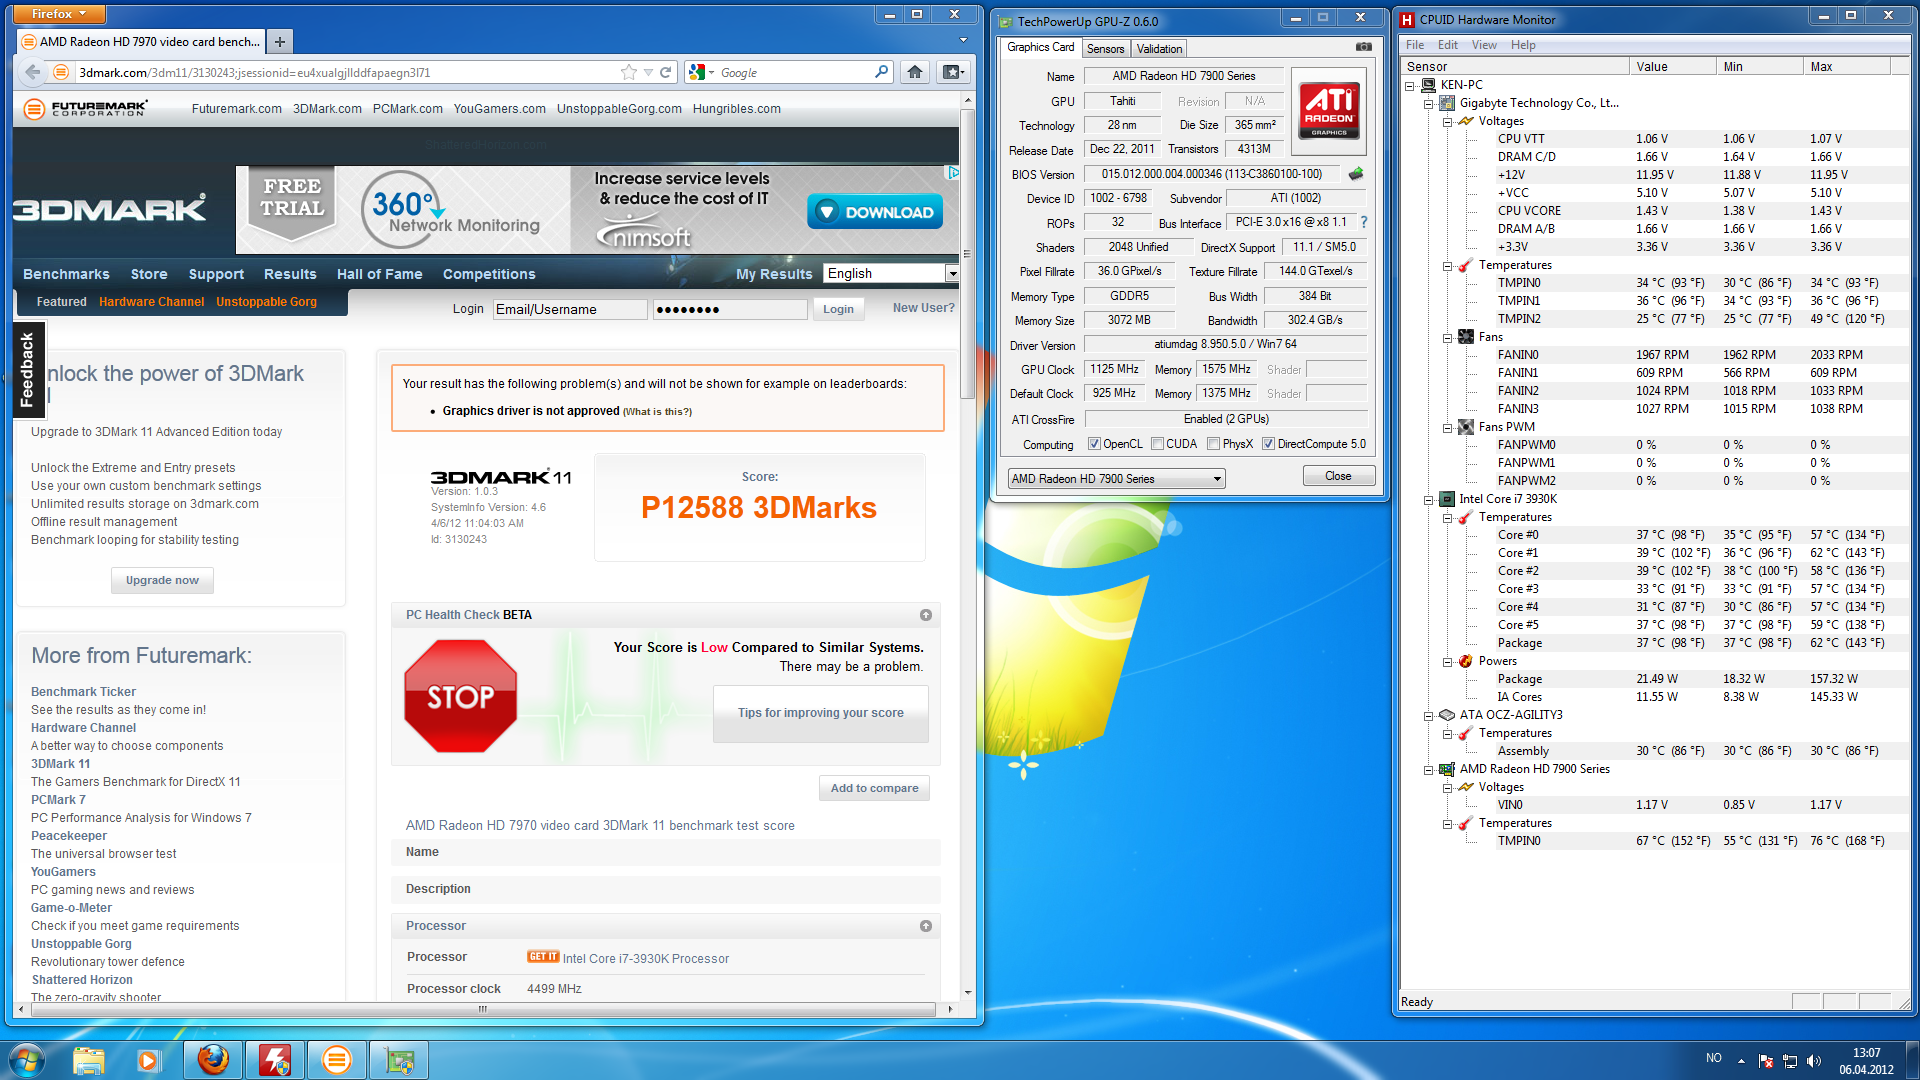Open the File menu in HWMonitor

coord(1415,45)
